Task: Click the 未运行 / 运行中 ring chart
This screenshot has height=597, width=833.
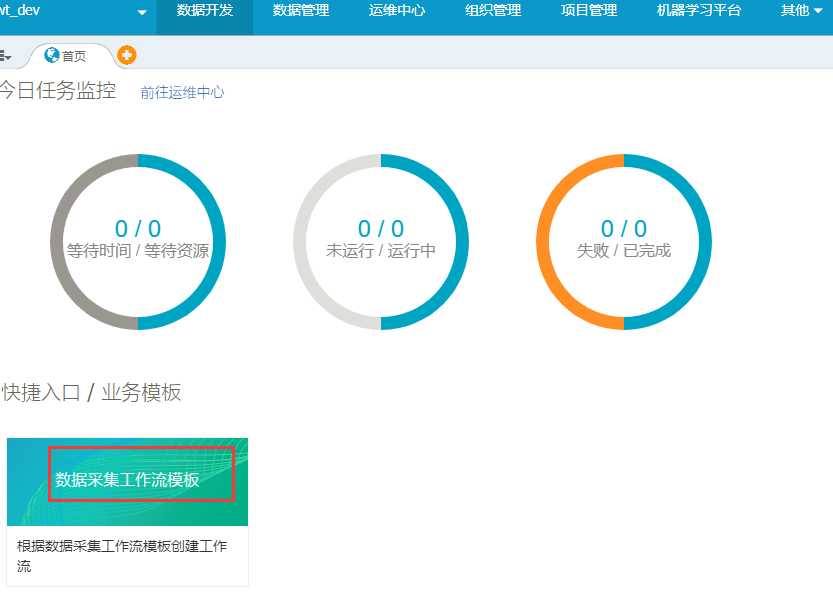Action: 381,242
